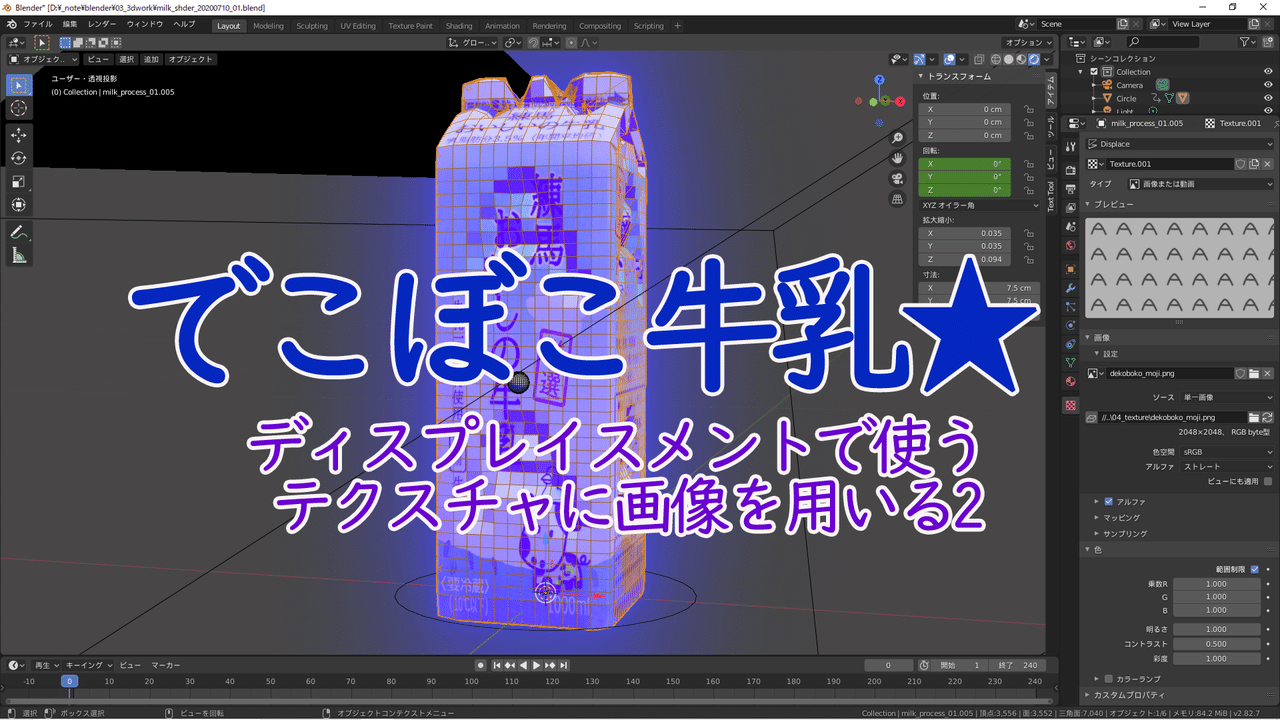Screen dimensions: 1280x720
Task: Open Object properties orange square icon
Action: [1071, 269]
